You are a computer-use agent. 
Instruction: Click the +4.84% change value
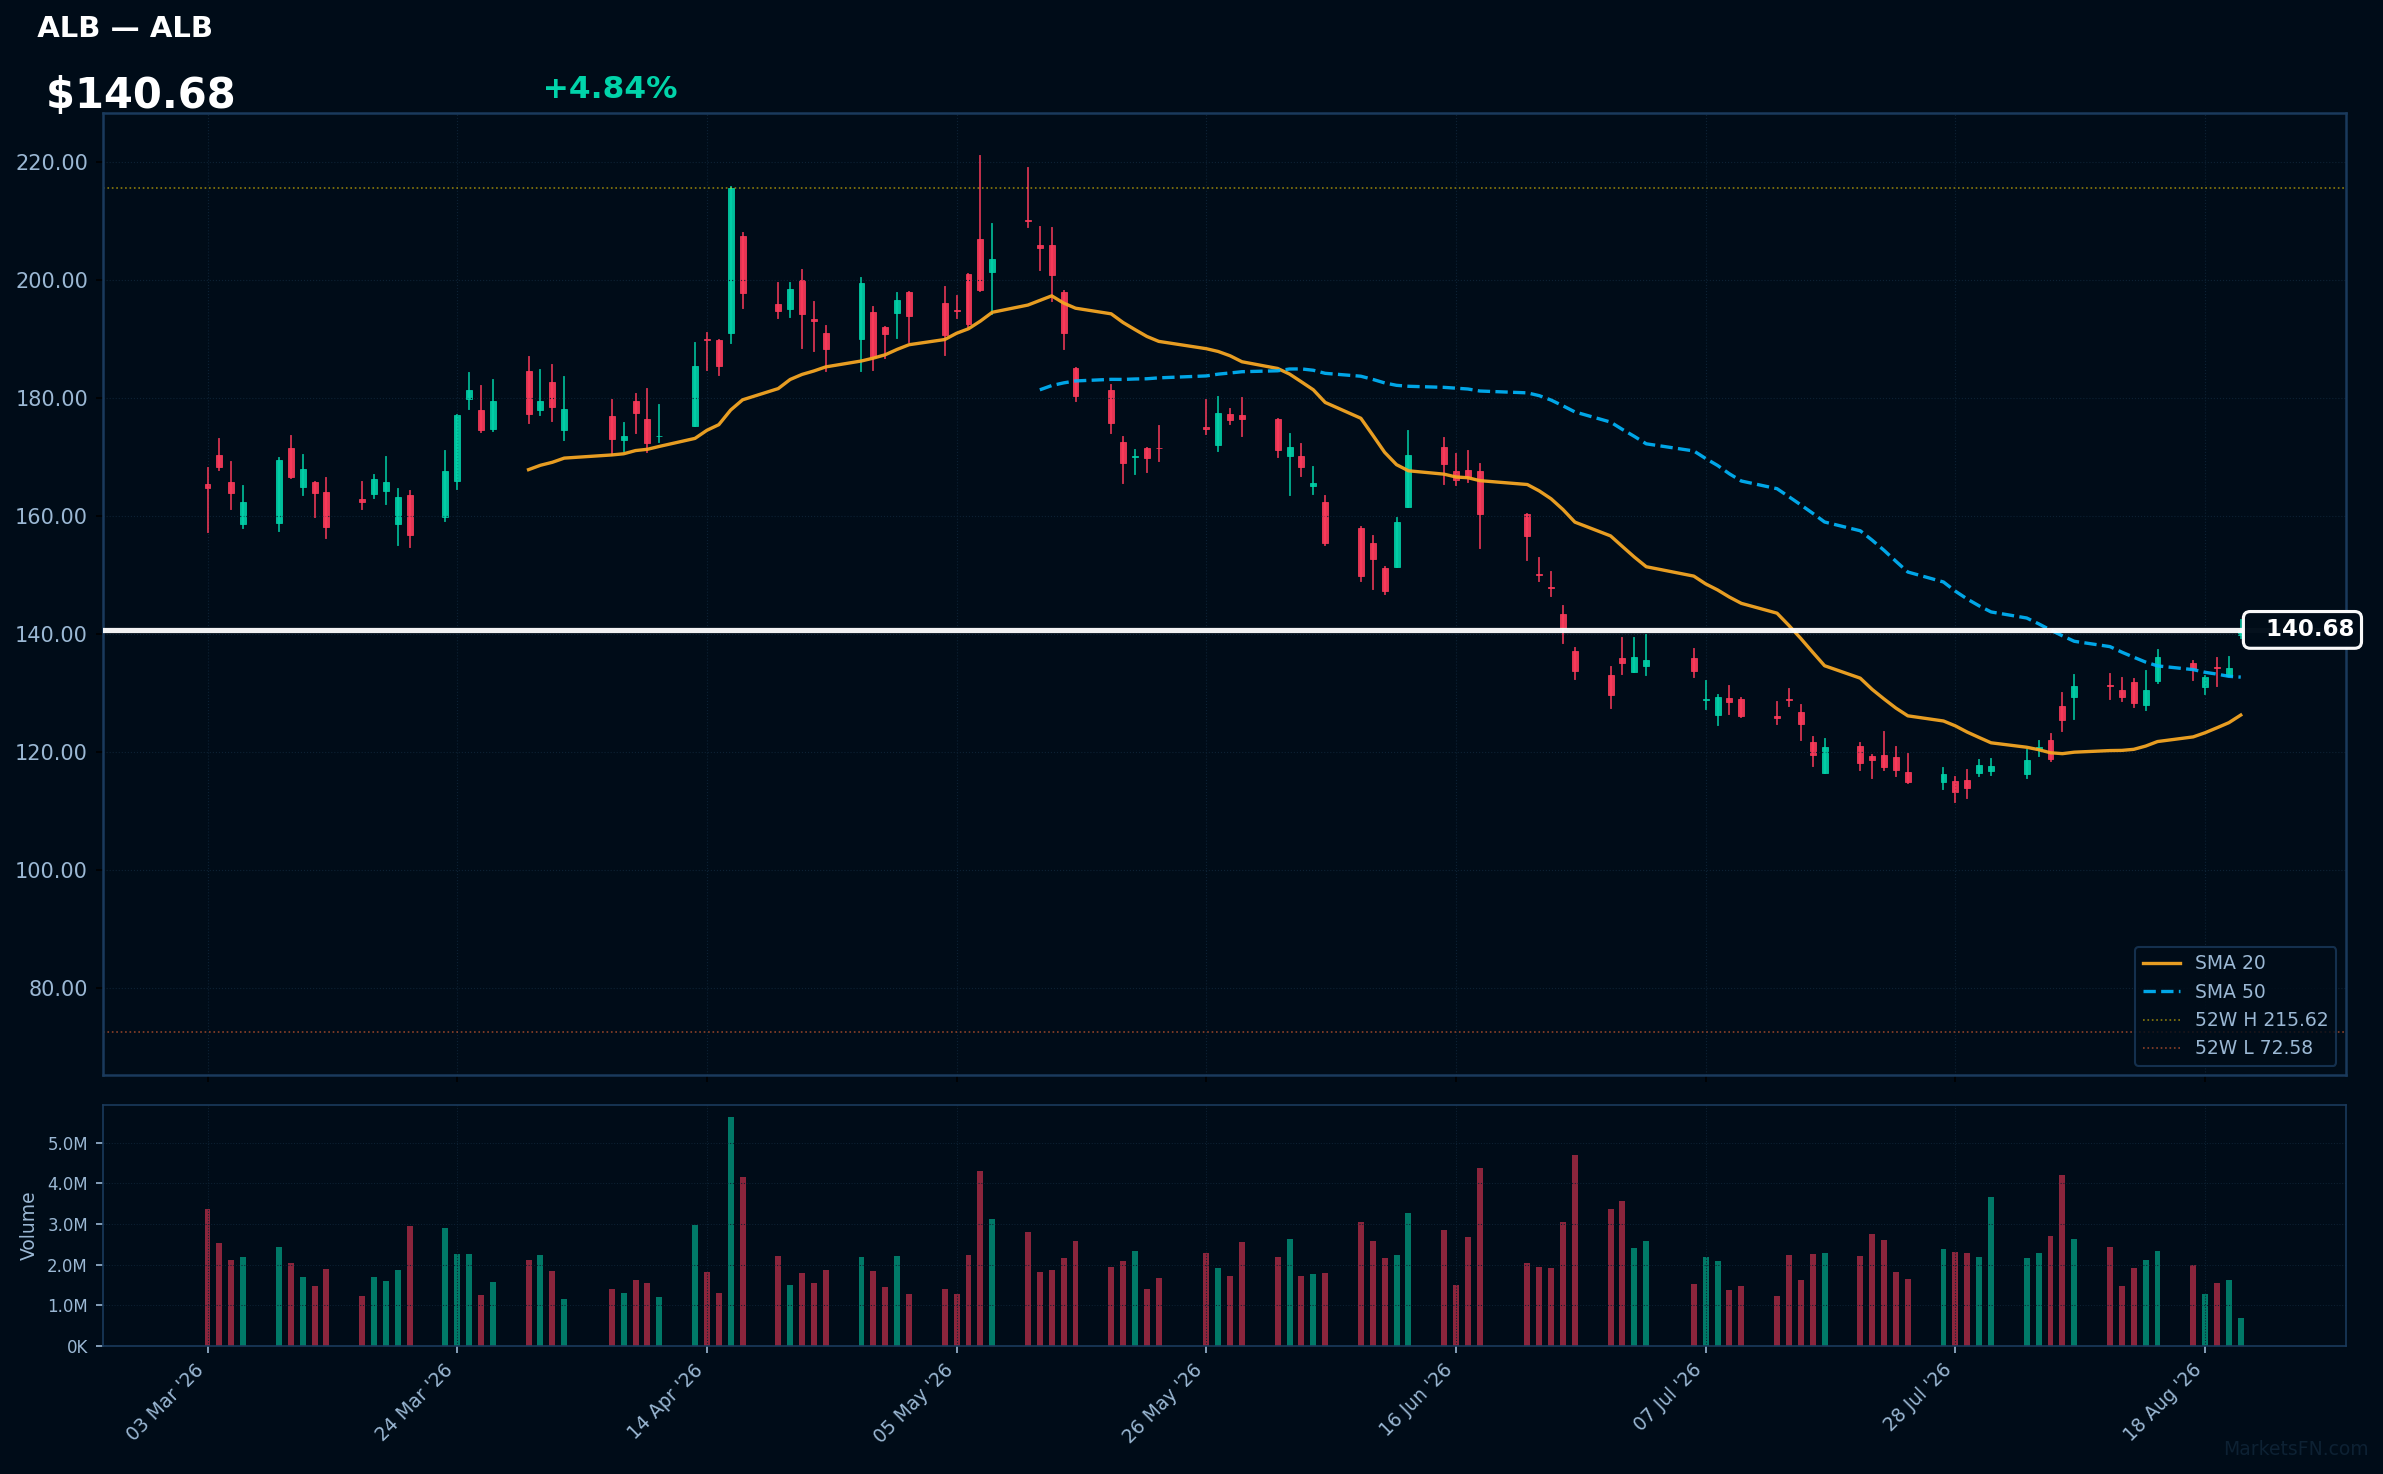click(x=610, y=89)
